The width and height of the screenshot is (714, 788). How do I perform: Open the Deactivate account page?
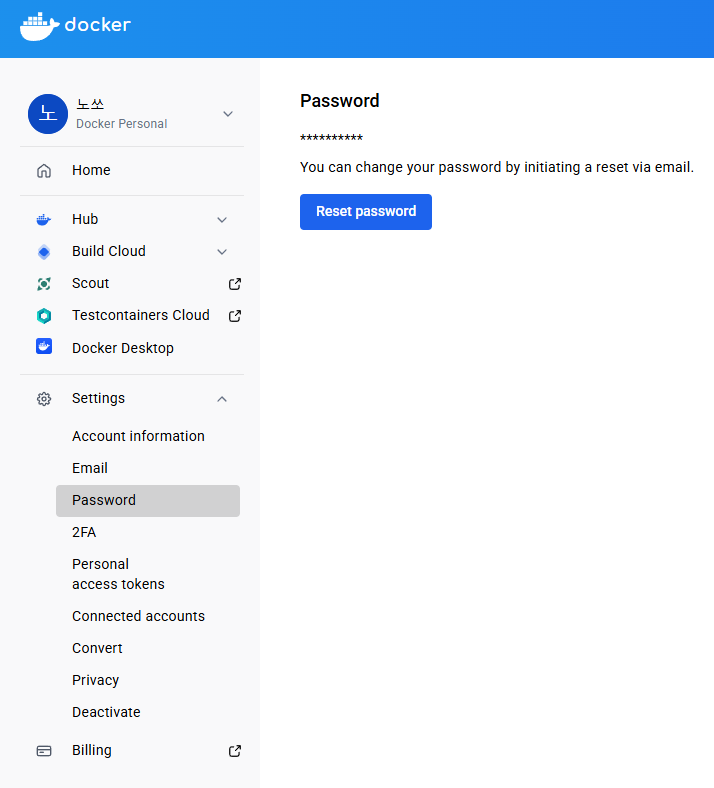point(106,712)
